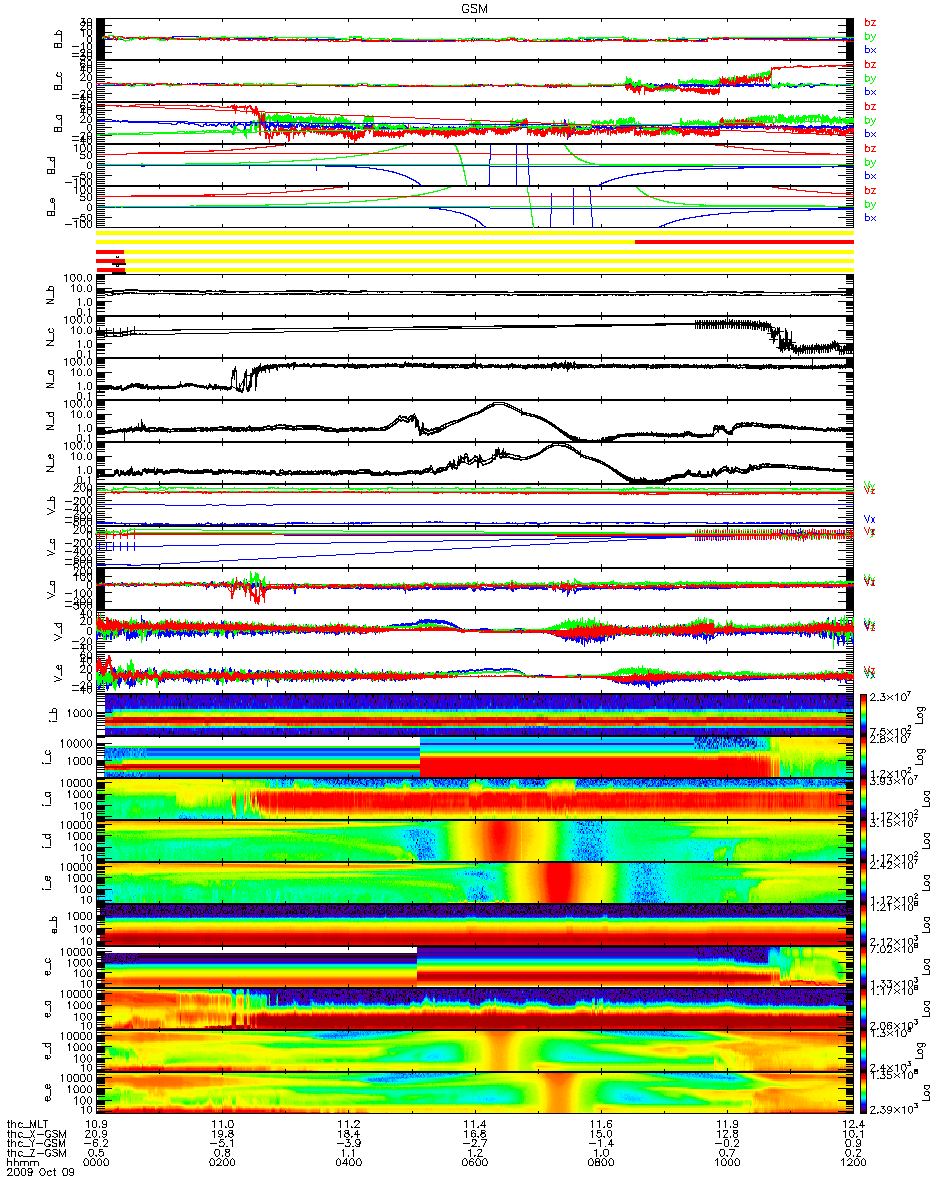Click the thc_Y-GSM row label
Screen dimensions: 930x1200
click(36, 1143)
